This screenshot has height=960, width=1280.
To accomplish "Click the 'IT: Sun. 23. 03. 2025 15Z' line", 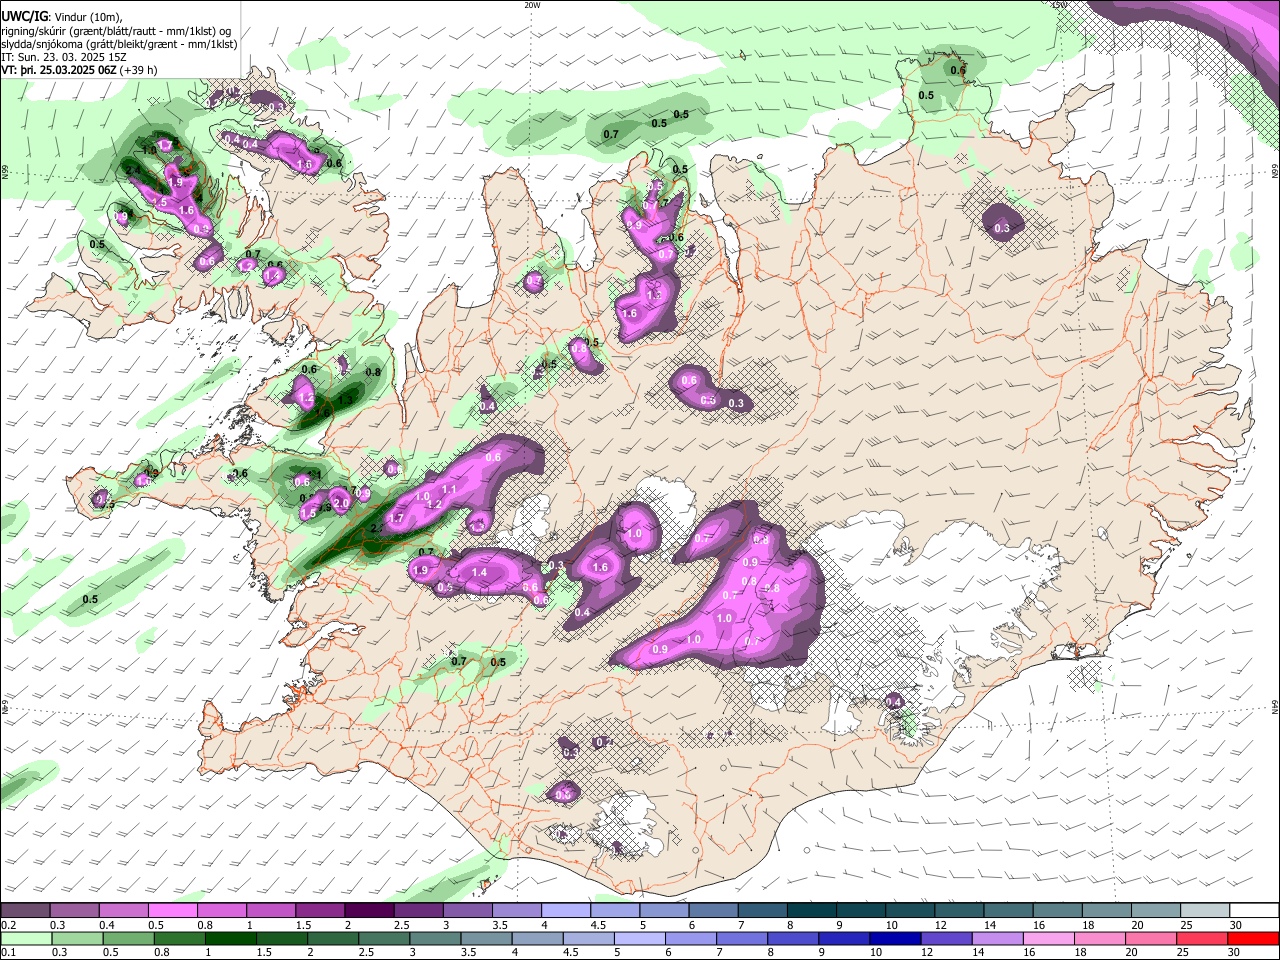I will pos(64,57).
